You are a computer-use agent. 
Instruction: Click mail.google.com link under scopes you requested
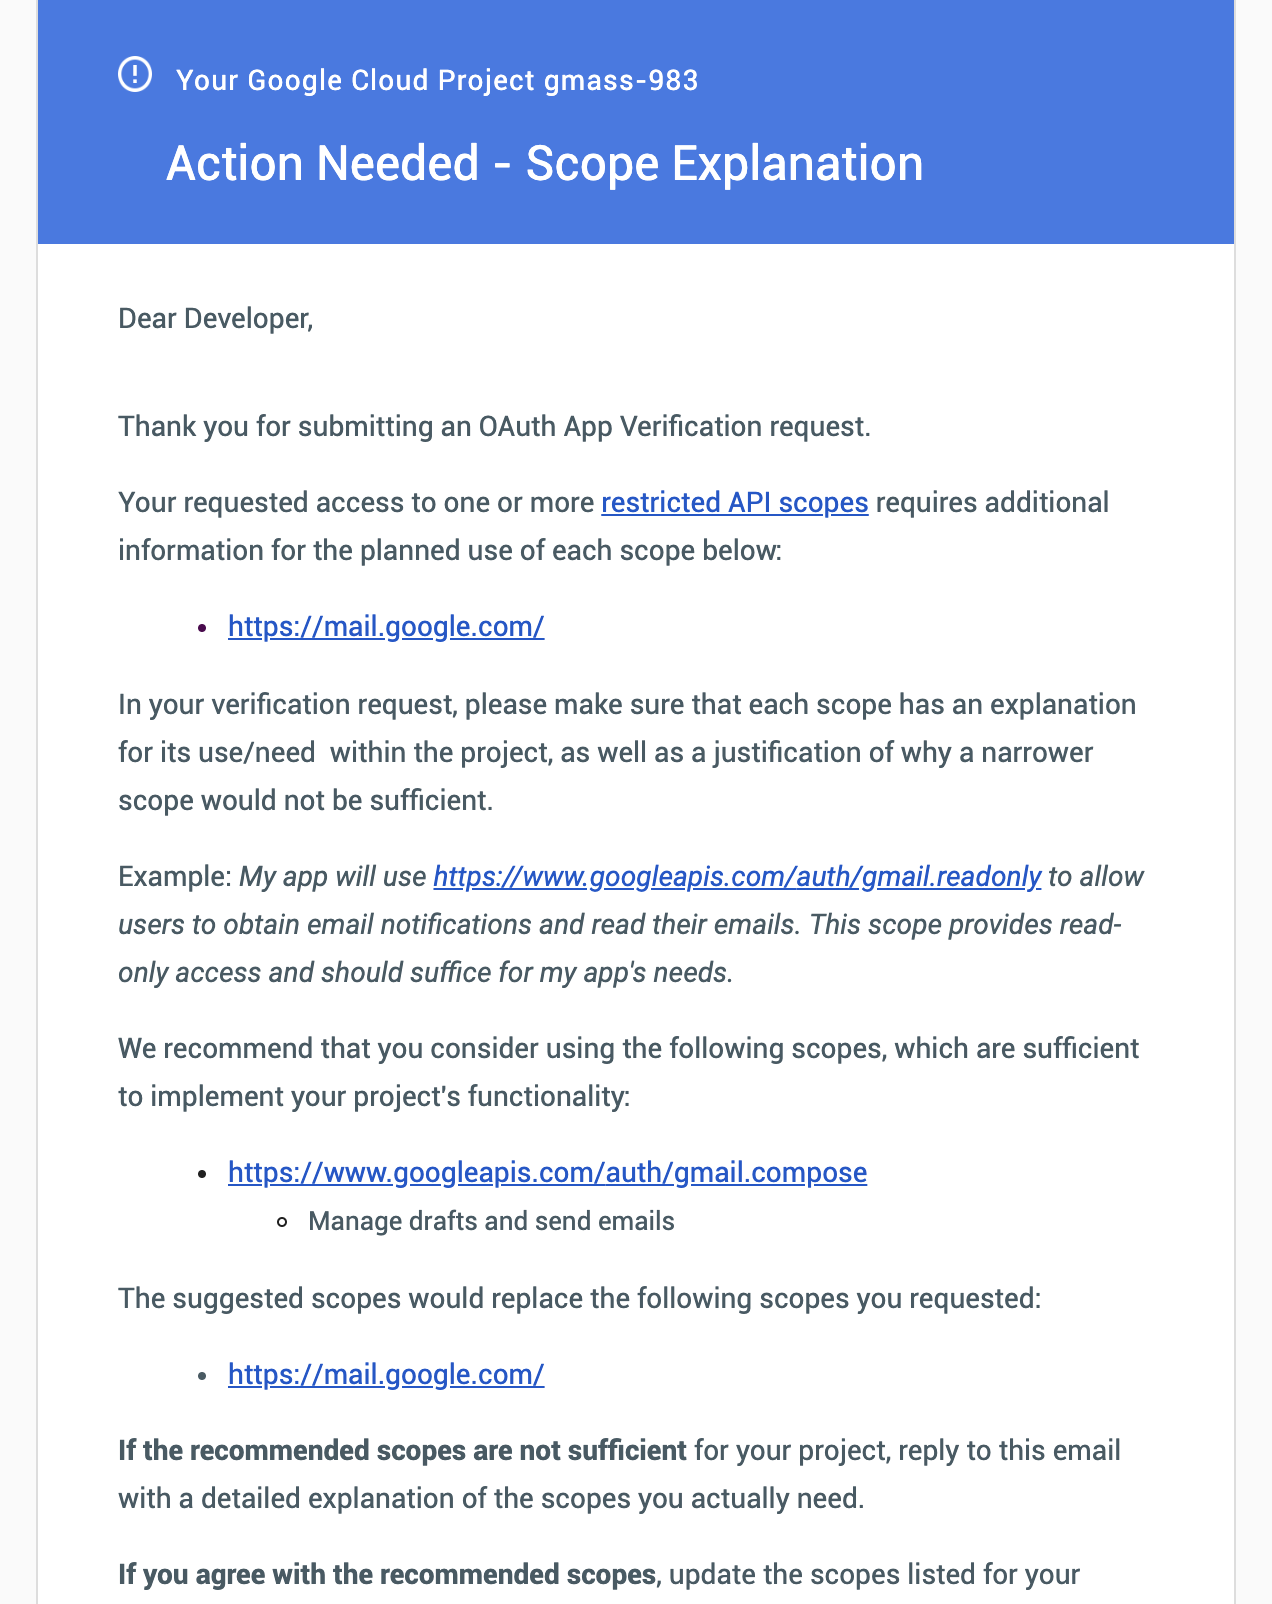[x=386, y=1375]
